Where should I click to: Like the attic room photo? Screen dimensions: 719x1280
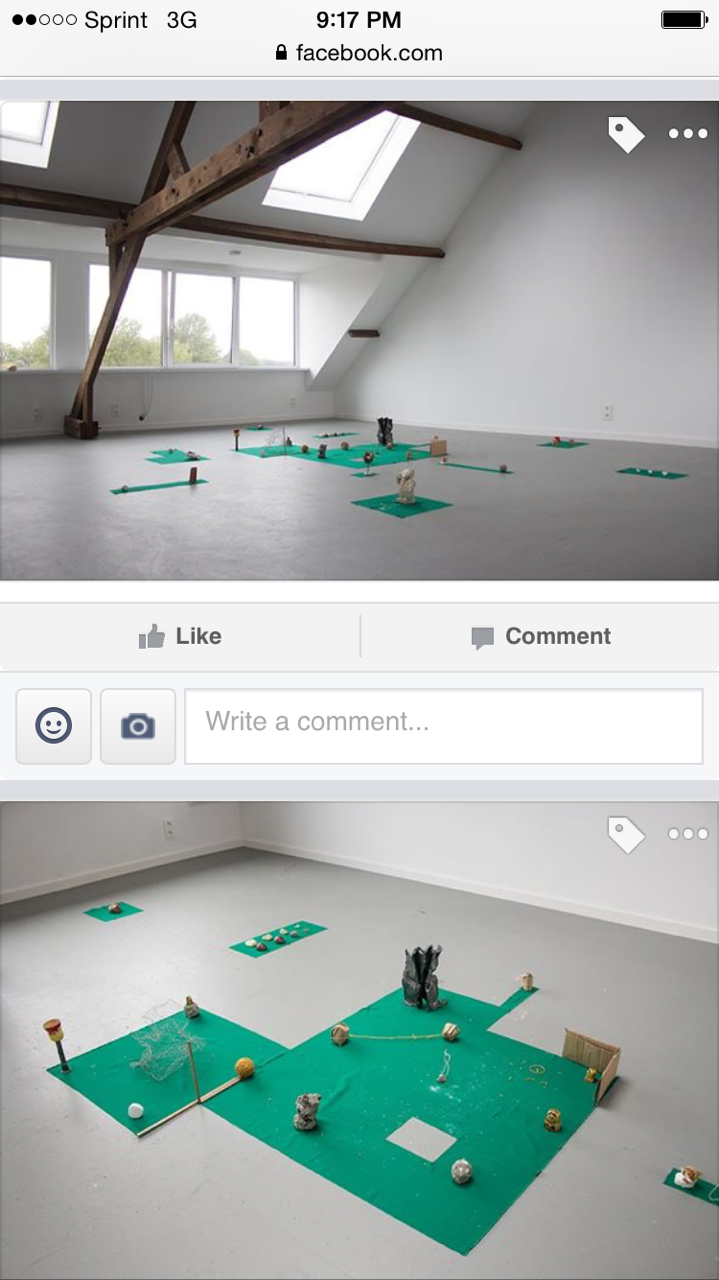180,636
